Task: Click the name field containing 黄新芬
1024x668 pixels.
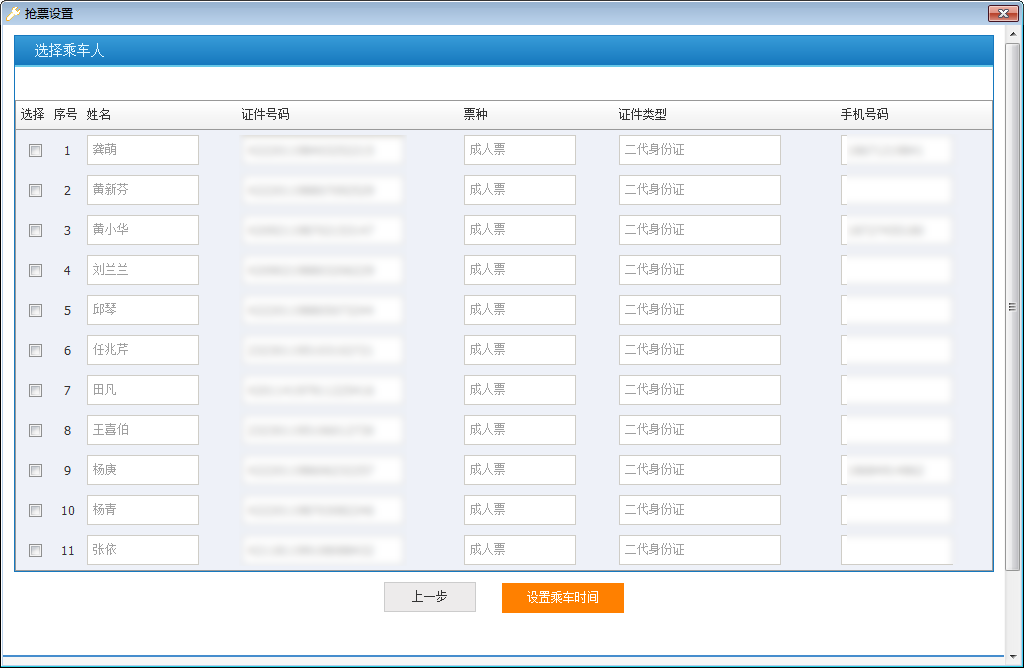Action: (x=143, y=190)
